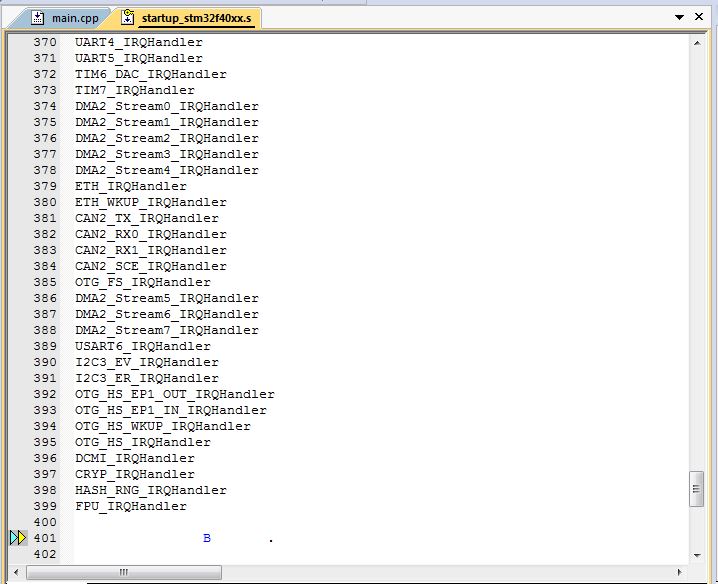Click the startup_stm32f40xx.s key file icon
This screenshot has height=584, width=718.
pos(128,17)
